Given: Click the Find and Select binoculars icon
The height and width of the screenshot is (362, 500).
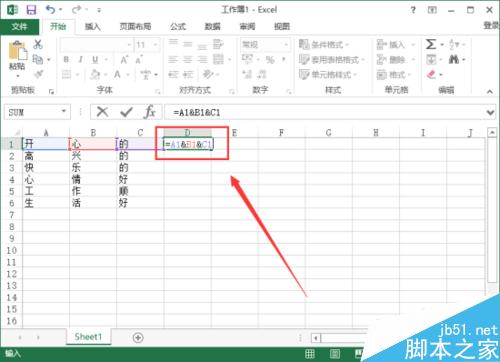Looking at the screenshot, I should coord(454,60).
